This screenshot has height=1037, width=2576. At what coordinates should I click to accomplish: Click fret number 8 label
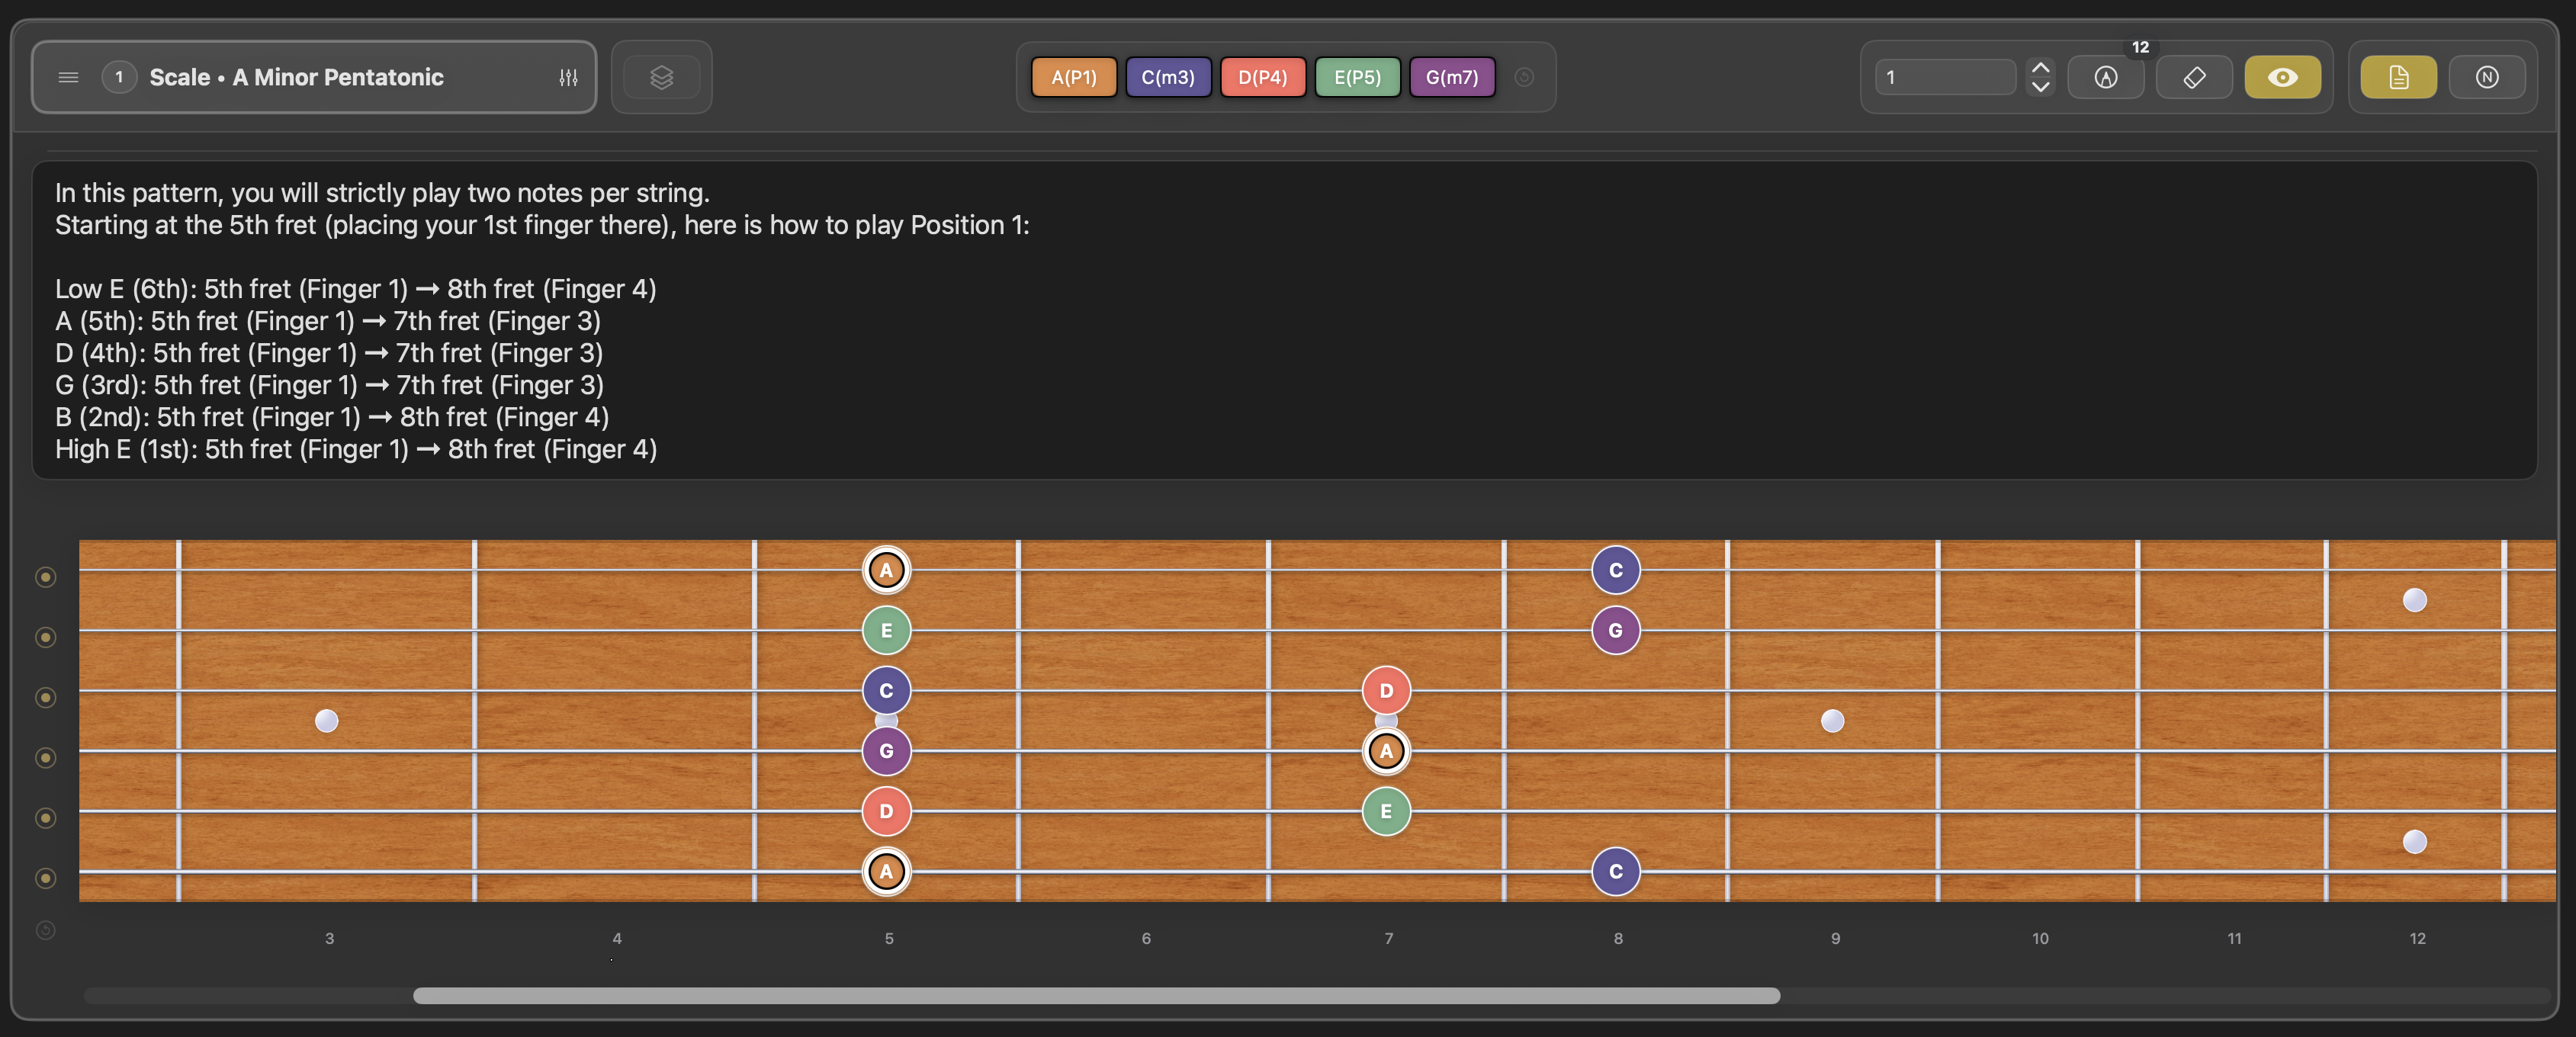pyautogui.click(x=1618, y=938)
